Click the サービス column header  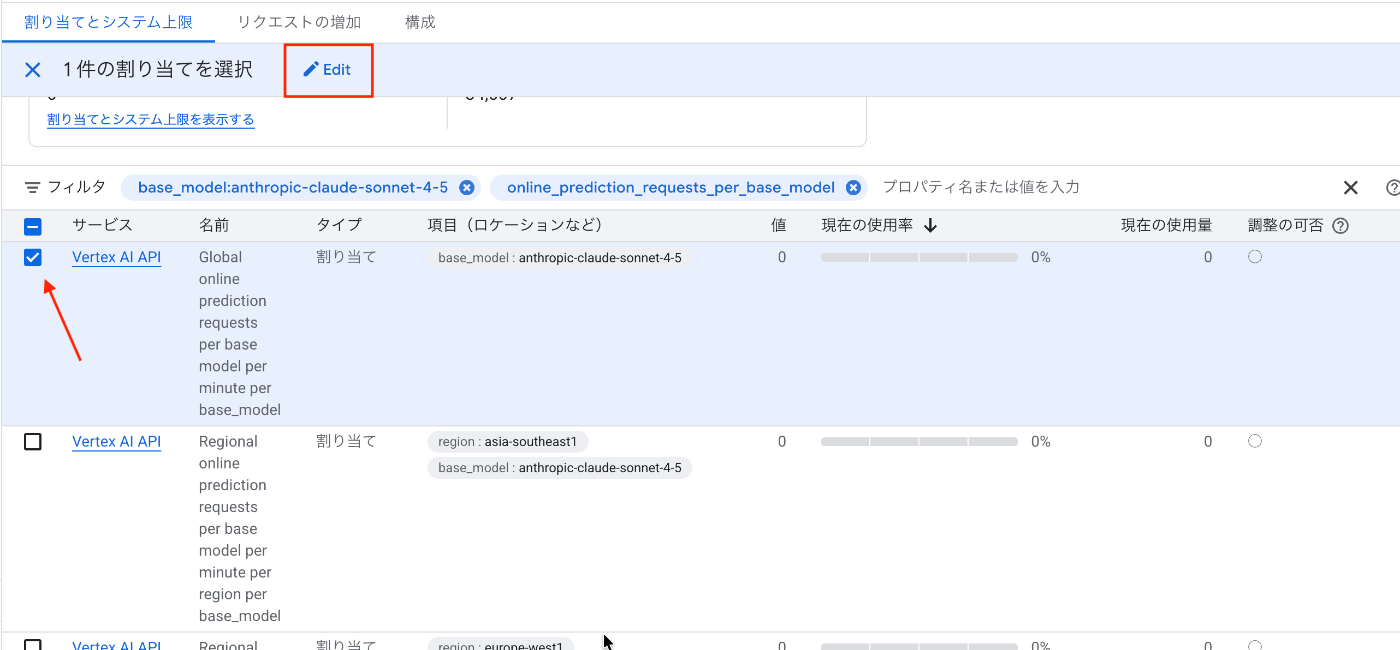tap(102, 225)
